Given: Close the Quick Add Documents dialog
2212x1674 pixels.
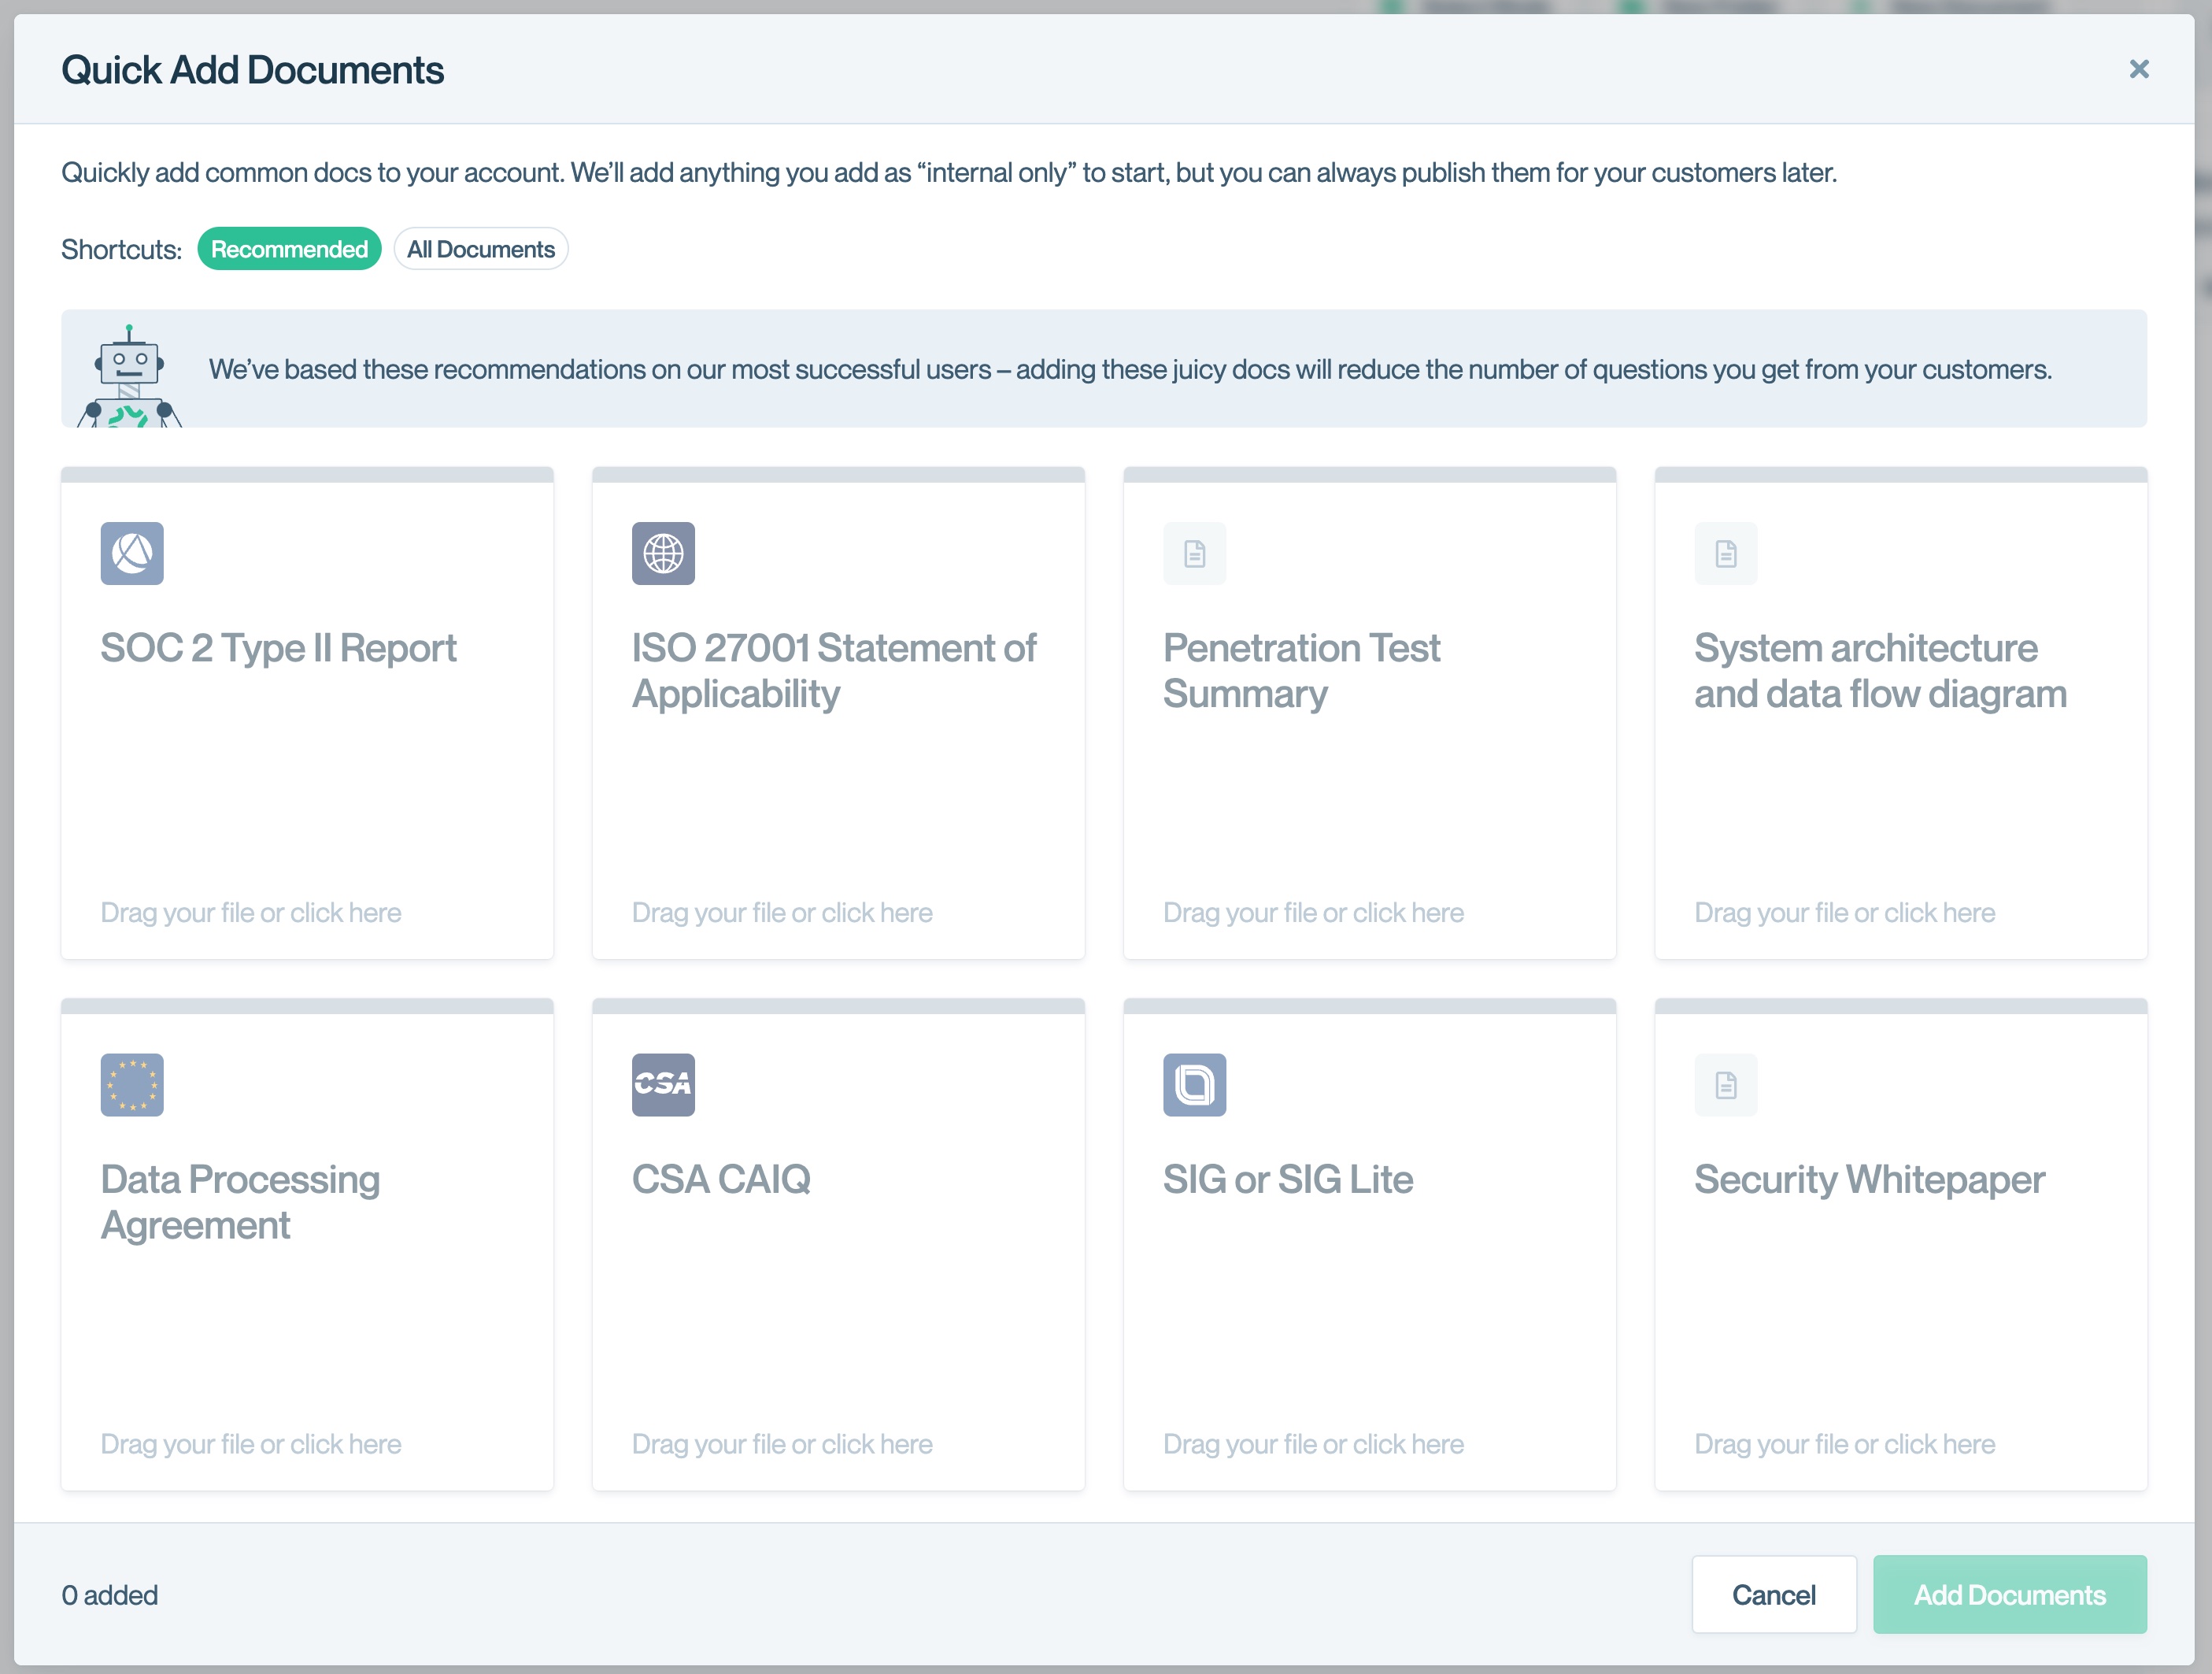Looking at the screenshot, I should point(2139,69).
